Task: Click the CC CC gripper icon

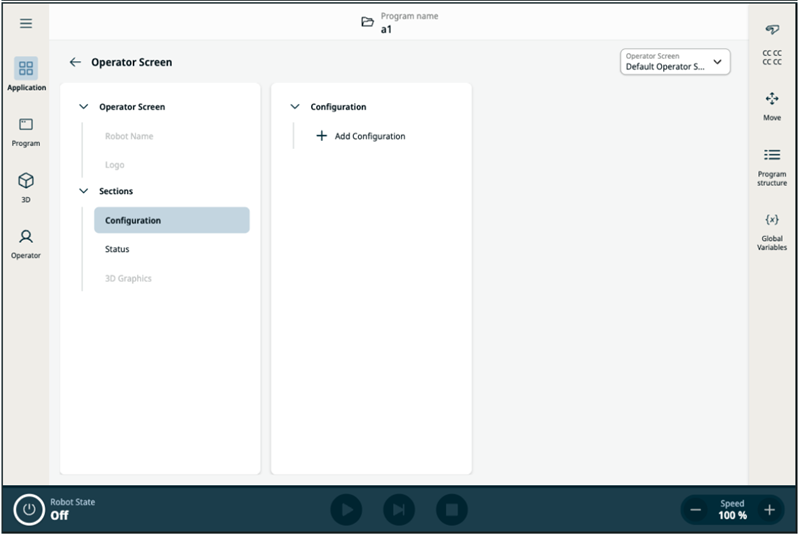Action: pos(772,42)
